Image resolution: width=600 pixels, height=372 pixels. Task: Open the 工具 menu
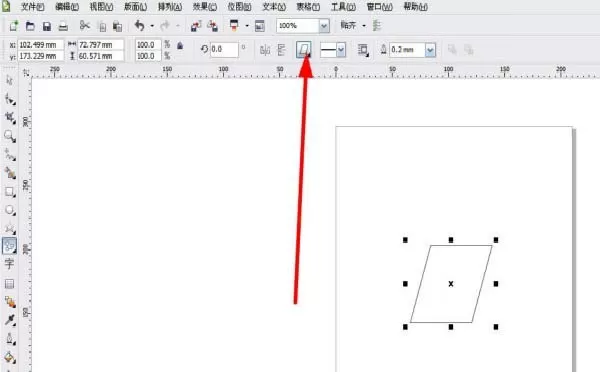click(343, 7)
